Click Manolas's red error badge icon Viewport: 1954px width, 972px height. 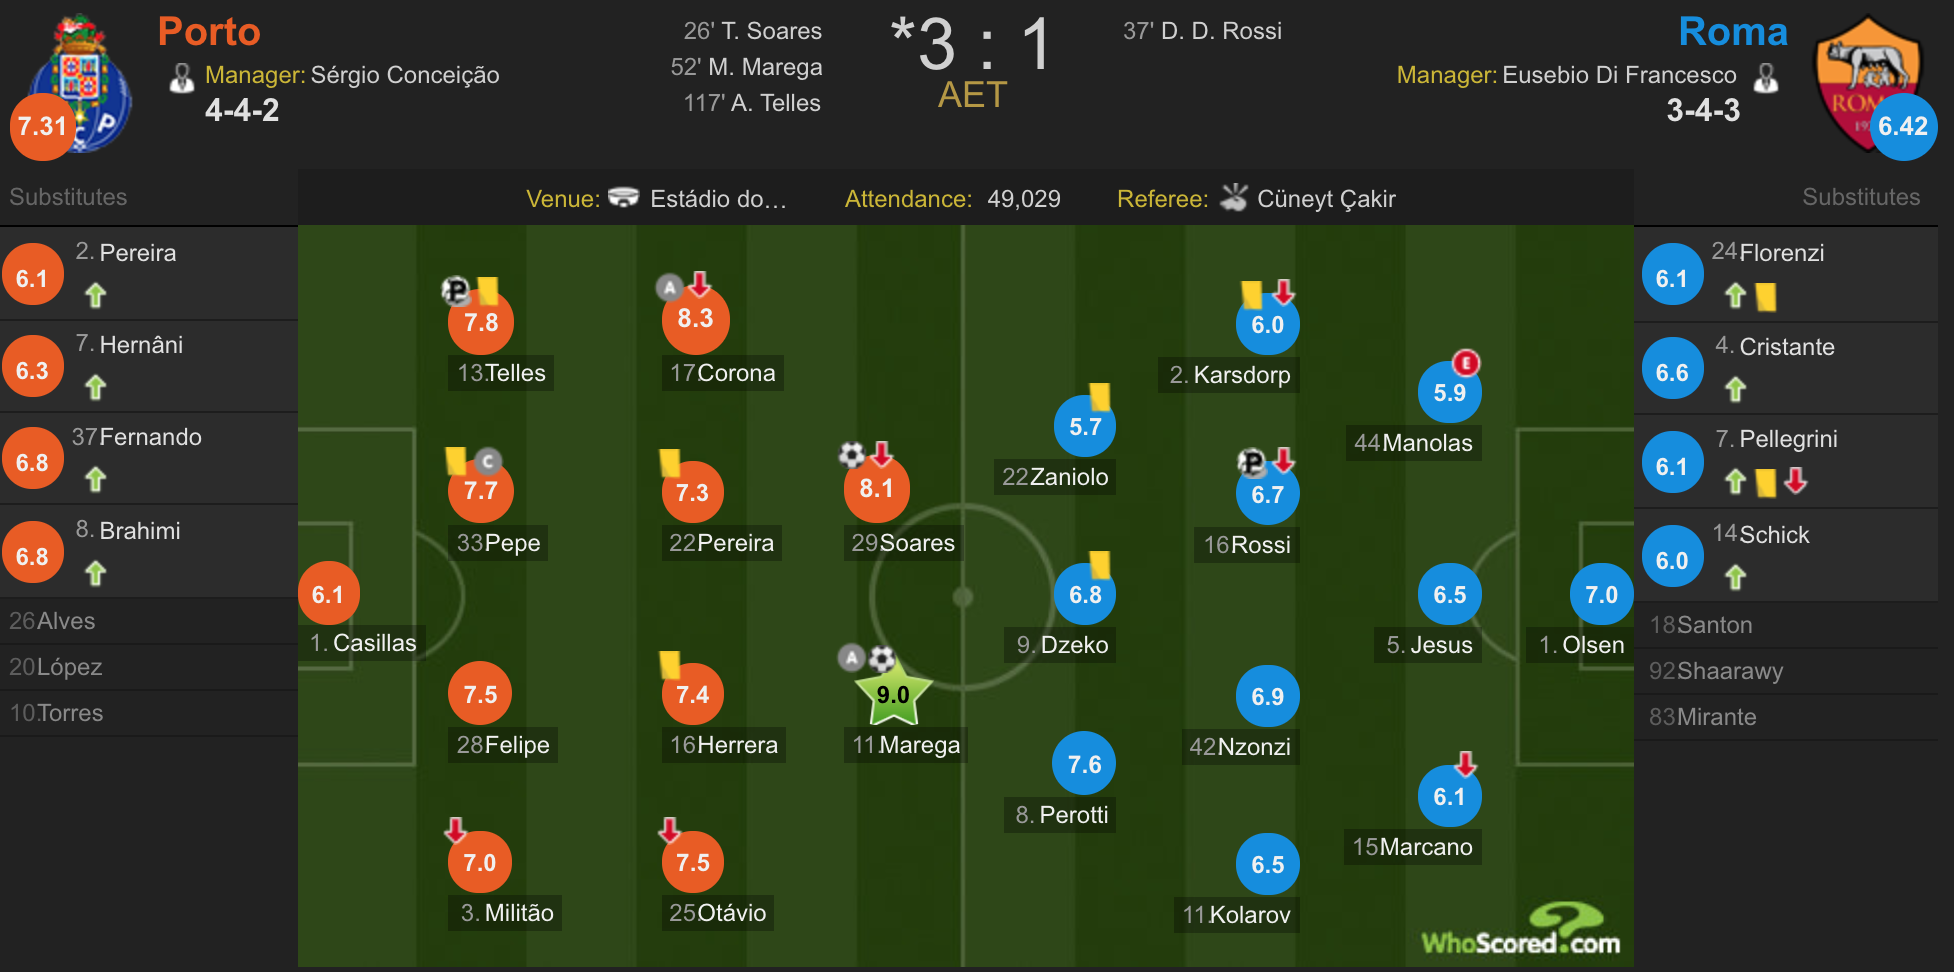[1466, 363]
